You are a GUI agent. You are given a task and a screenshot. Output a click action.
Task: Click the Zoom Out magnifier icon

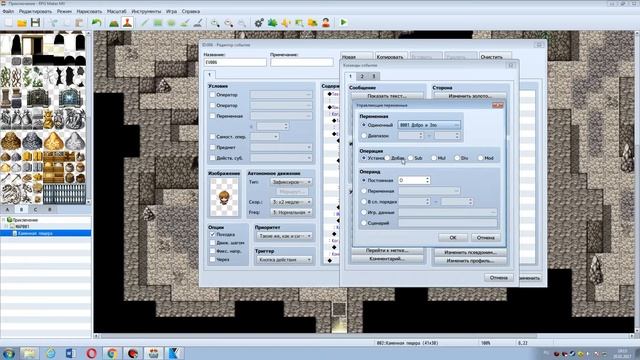[229, 23]
